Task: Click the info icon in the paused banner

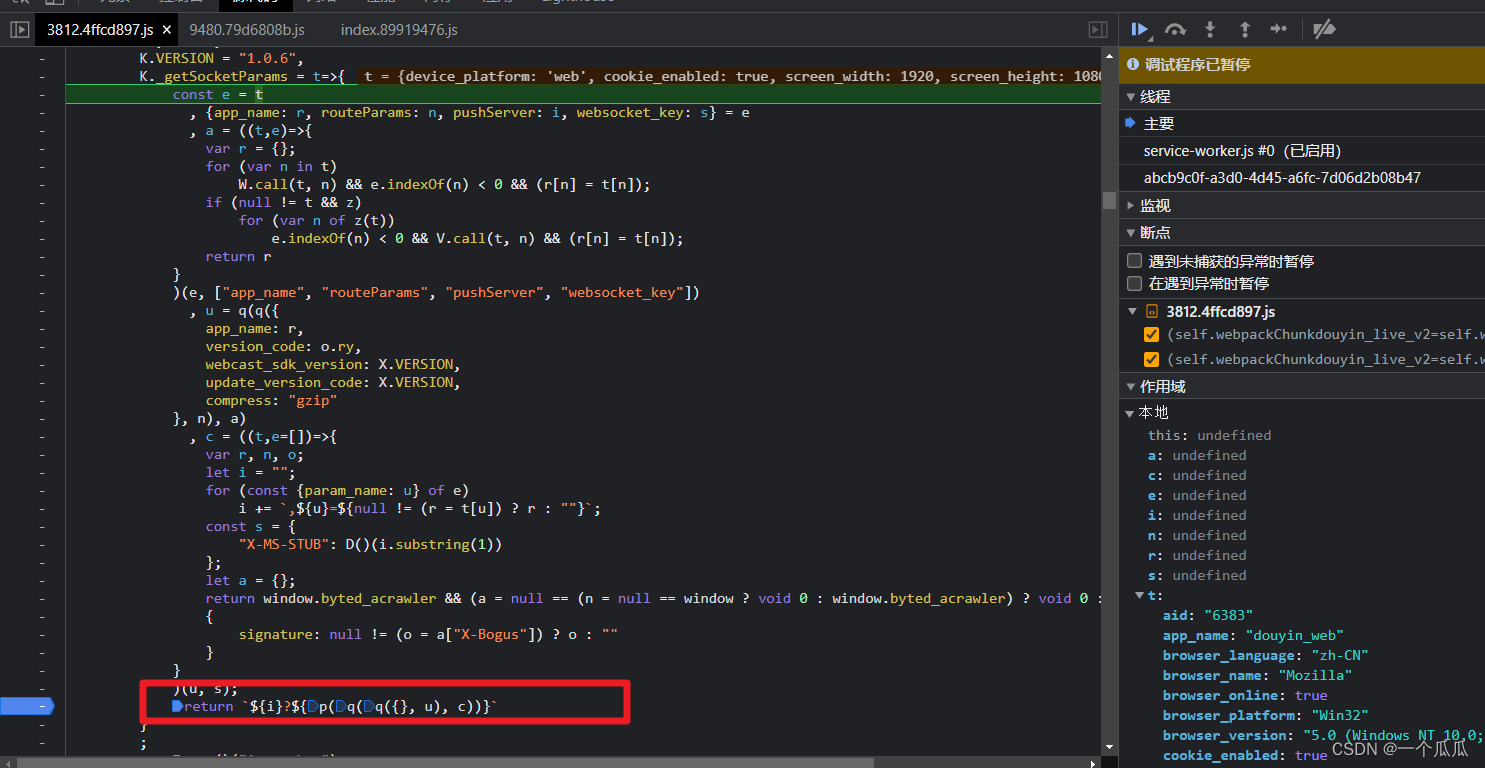Action: click(x=1133, y=64)
